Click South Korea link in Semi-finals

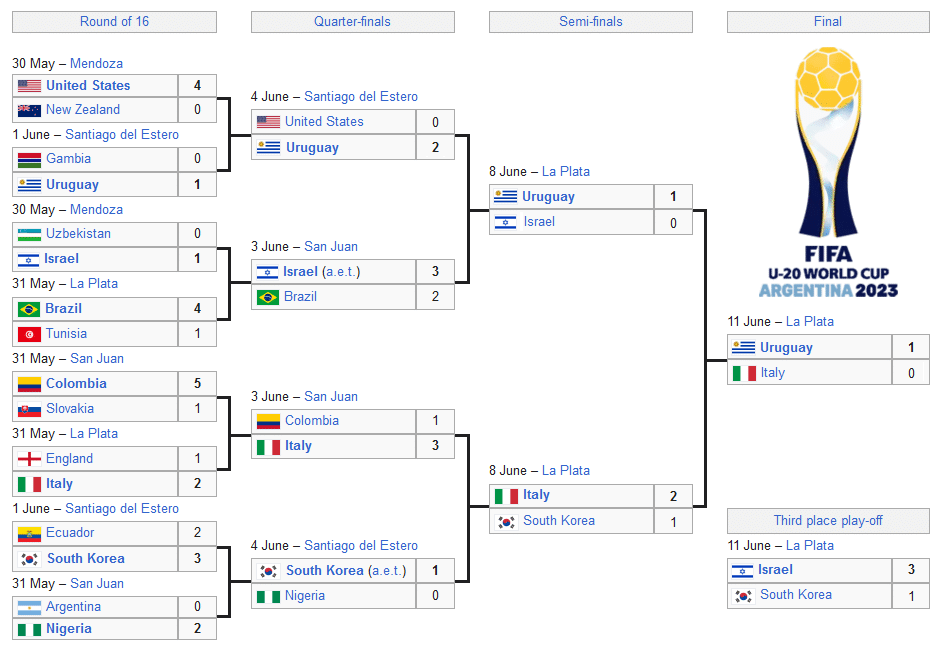point(559,521)
